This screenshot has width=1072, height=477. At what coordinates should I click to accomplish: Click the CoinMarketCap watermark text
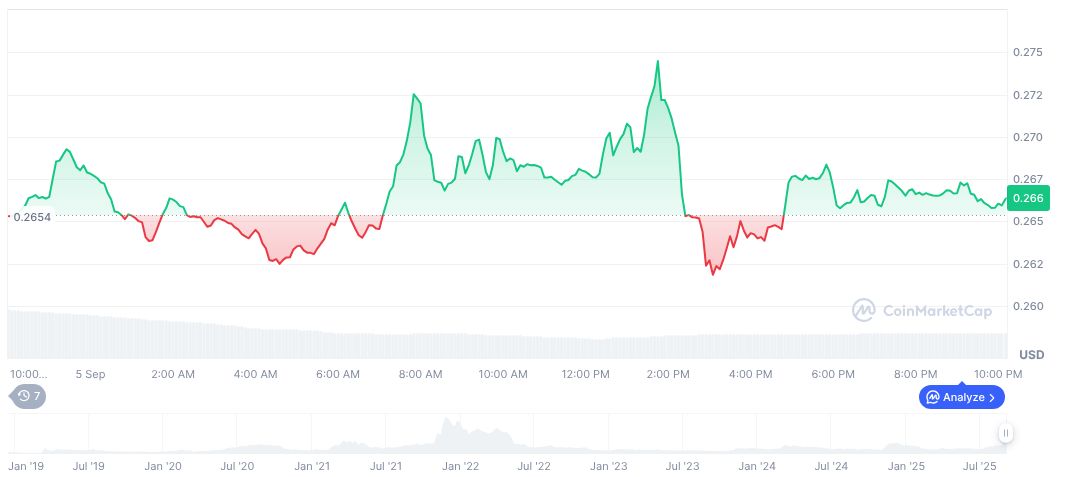coord(937,311)
